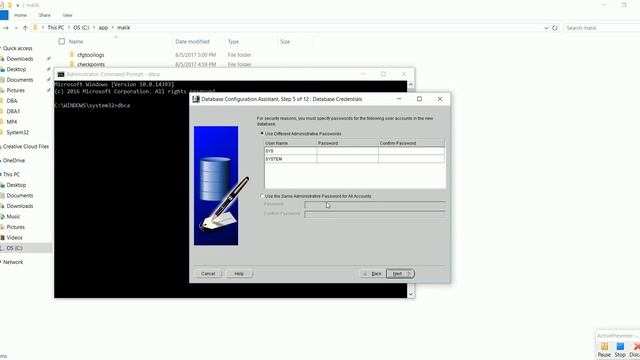Select app in the address breadcrumb
This screenshot has height=360, width=640.
(x=103, y=28)
